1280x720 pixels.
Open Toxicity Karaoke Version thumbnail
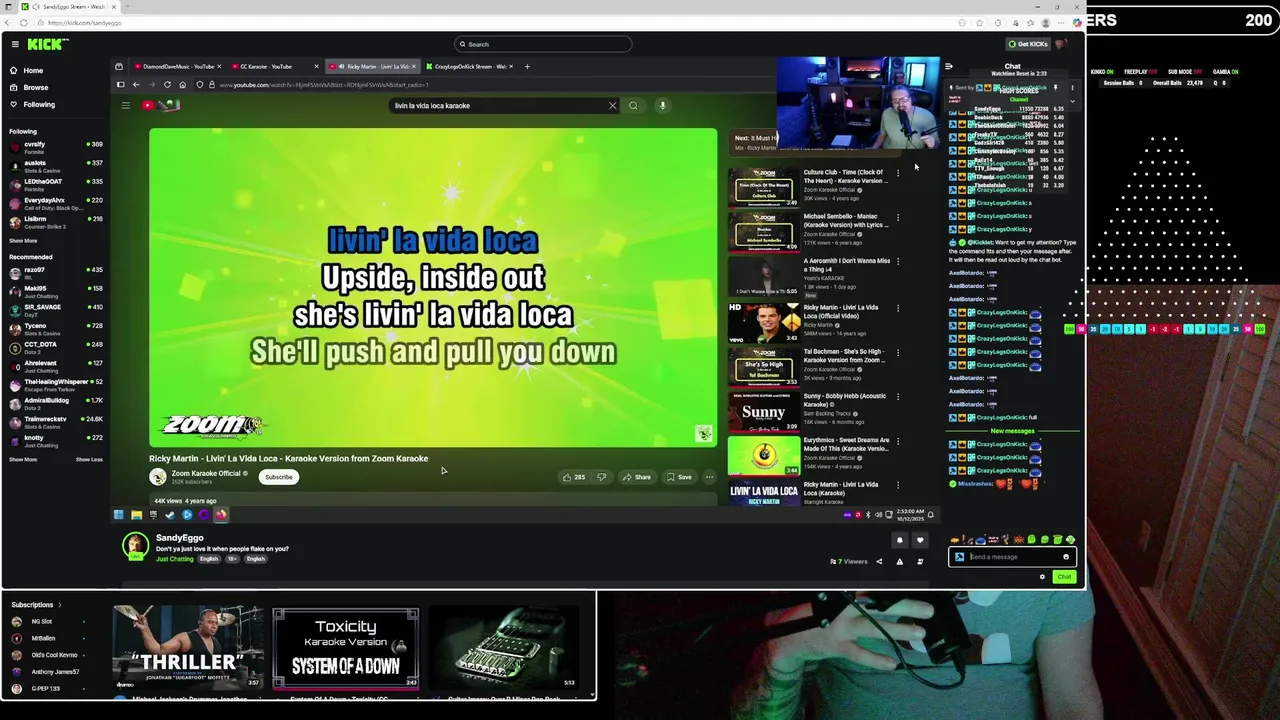pyautogui.click(x=346, y=648)
